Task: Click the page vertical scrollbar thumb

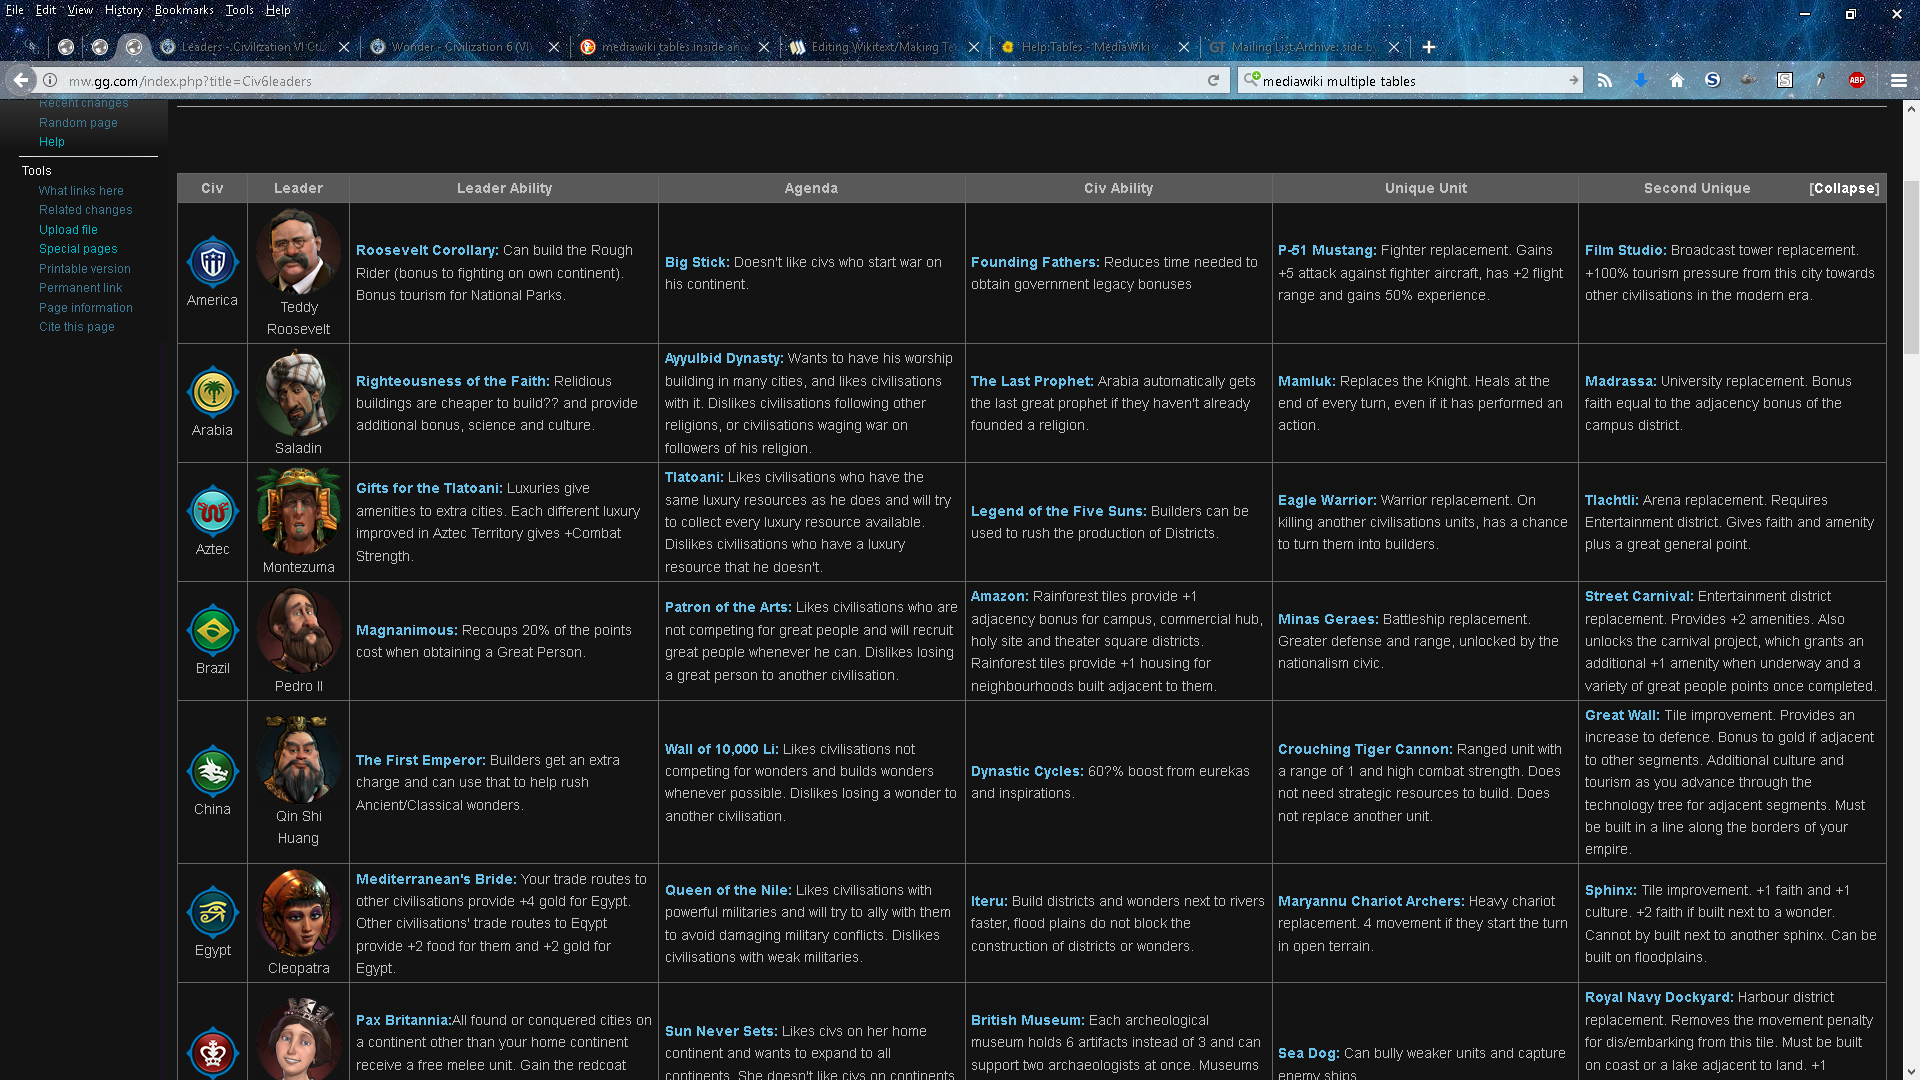Action: coord(1911,265)
